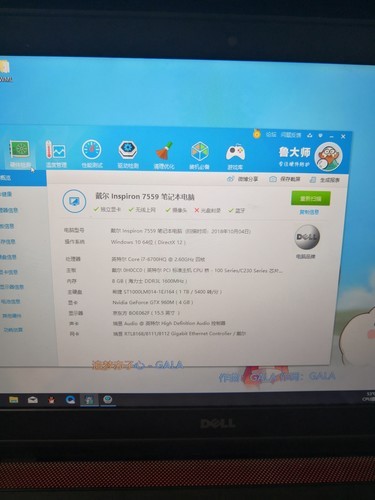Image resolution: width=375 pixels, height=500 pixels.
Task: Click the 'BOE062F' 15.5-inch display value
Action: 146,313
